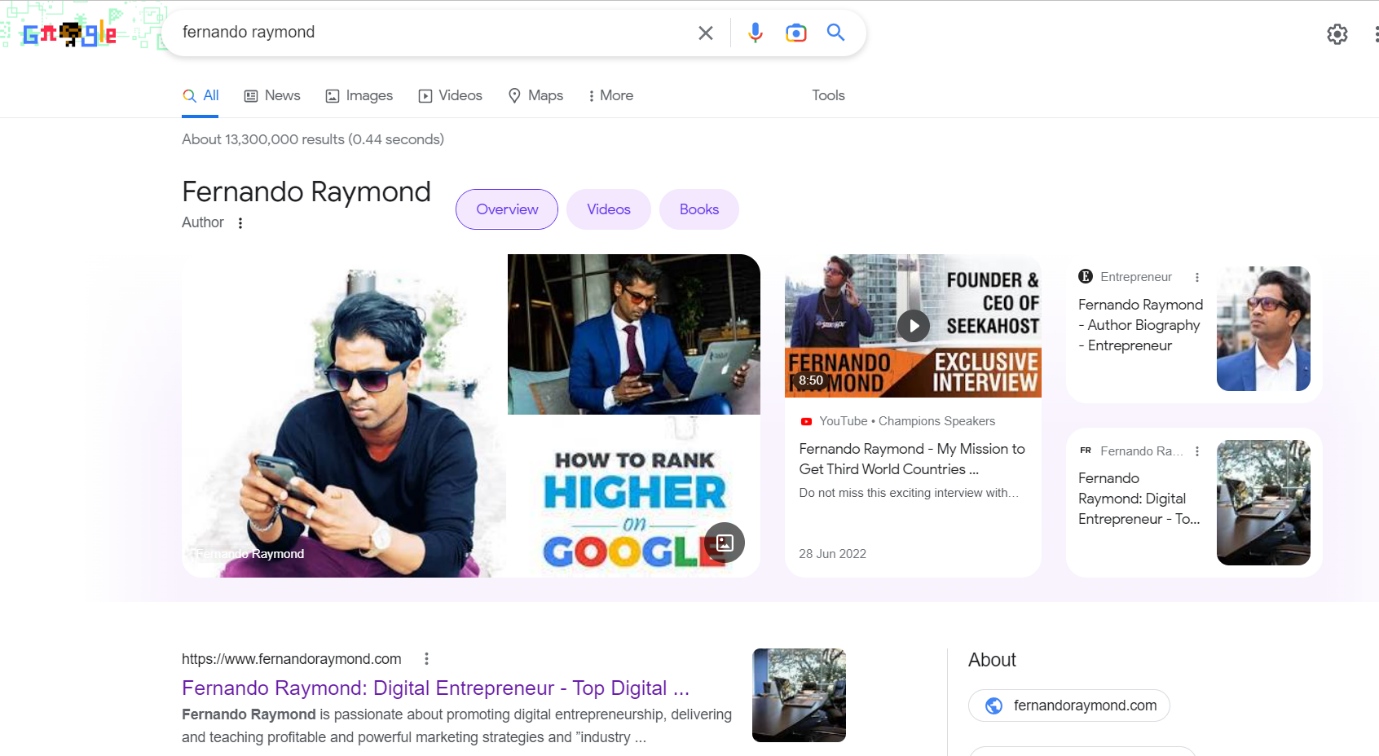Click the Author subtitle label
The height and width of the screenshot is (756, 1379).
(203, 223)
